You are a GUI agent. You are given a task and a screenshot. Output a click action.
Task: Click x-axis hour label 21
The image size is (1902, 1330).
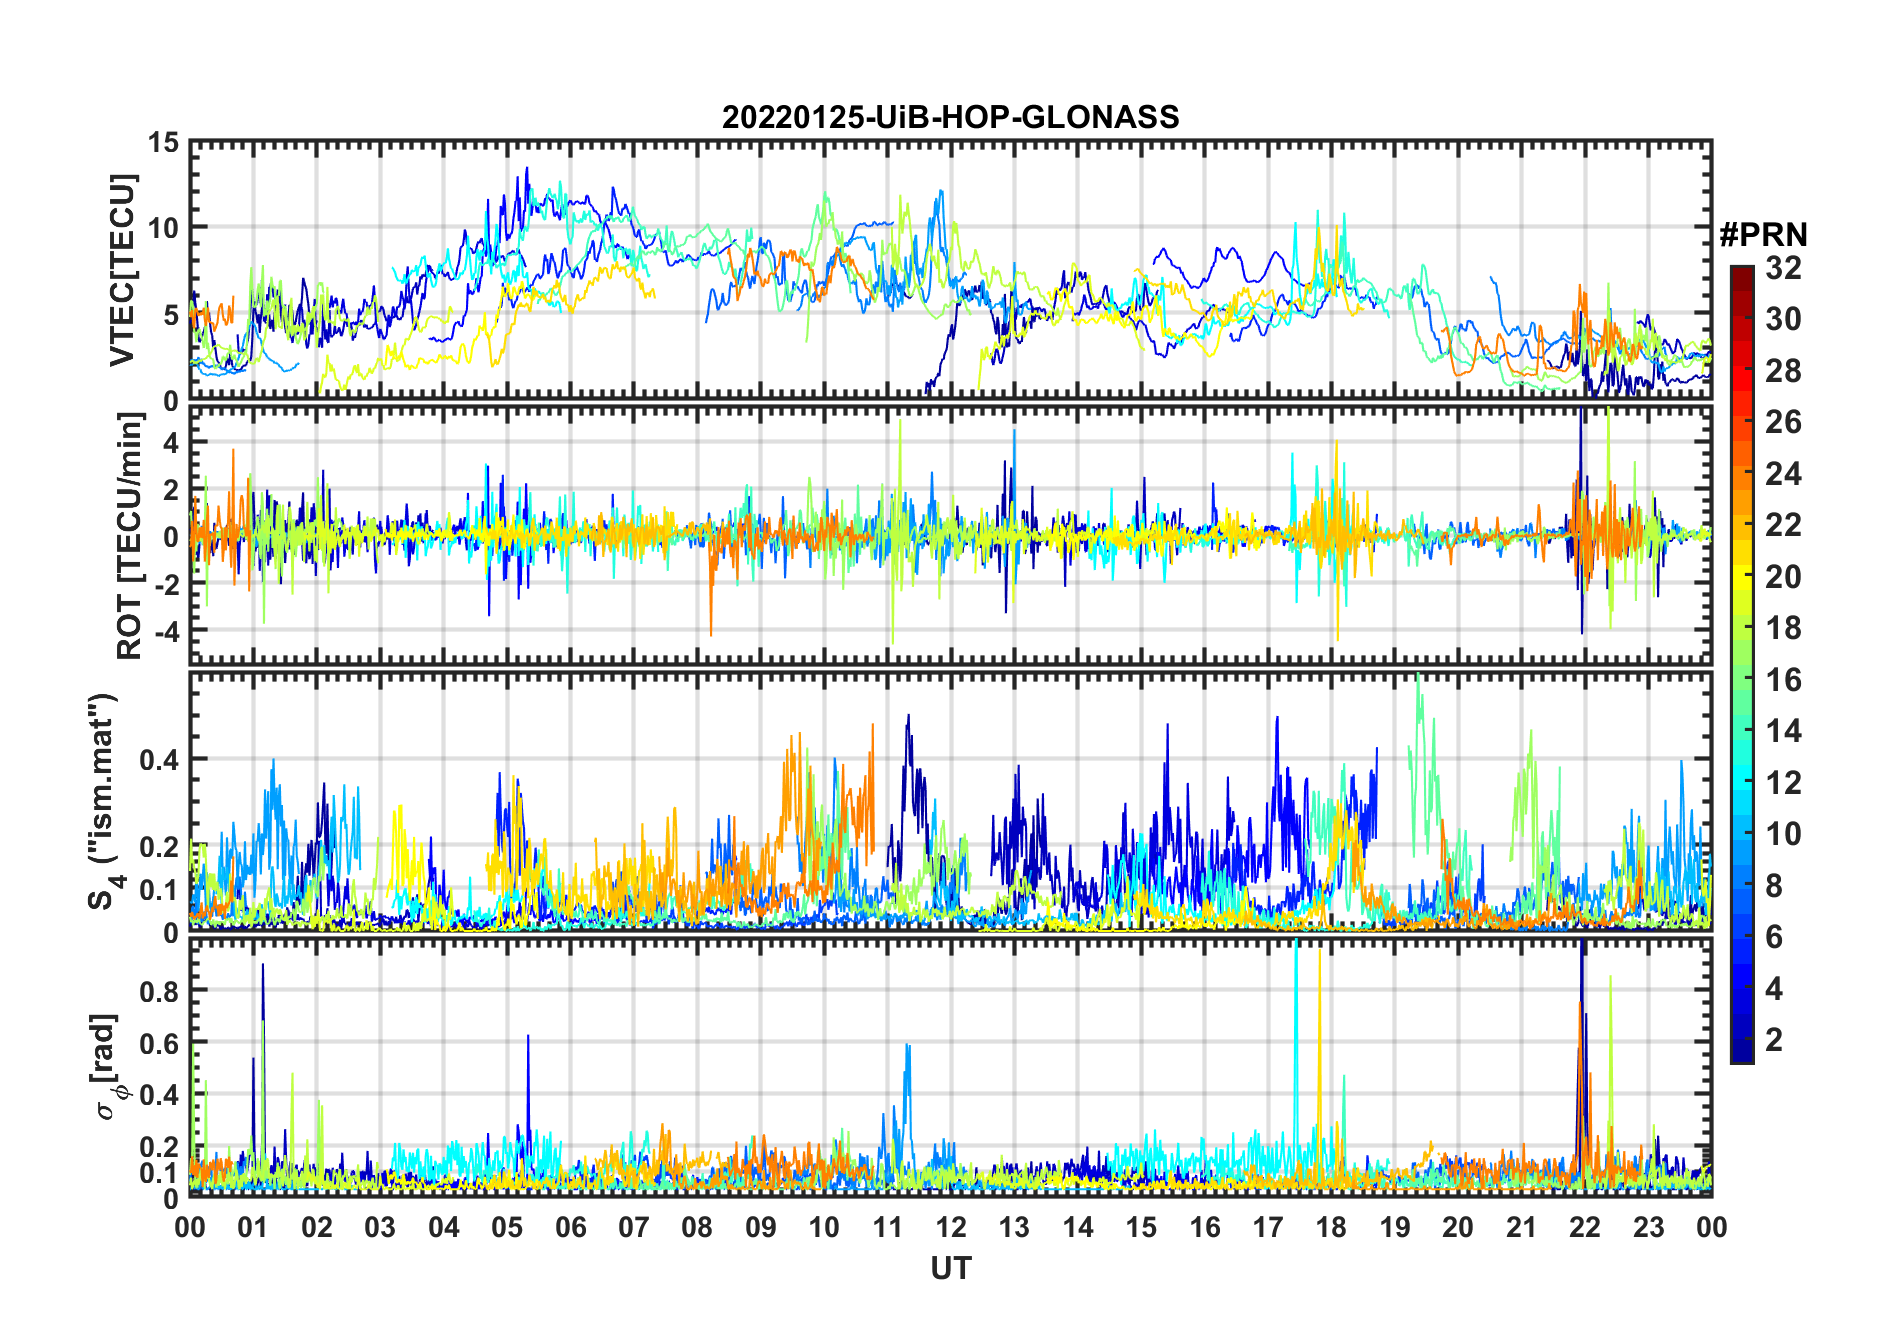pos(1521,1227)
